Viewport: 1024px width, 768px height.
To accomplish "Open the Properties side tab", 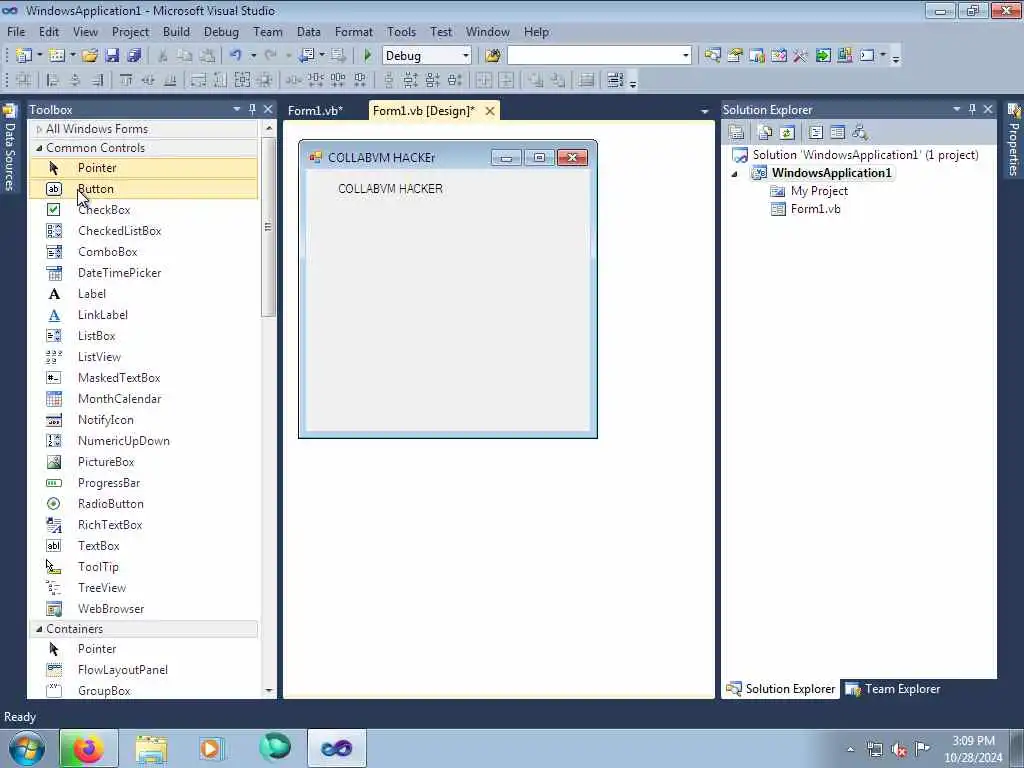I will [1014, 140].
